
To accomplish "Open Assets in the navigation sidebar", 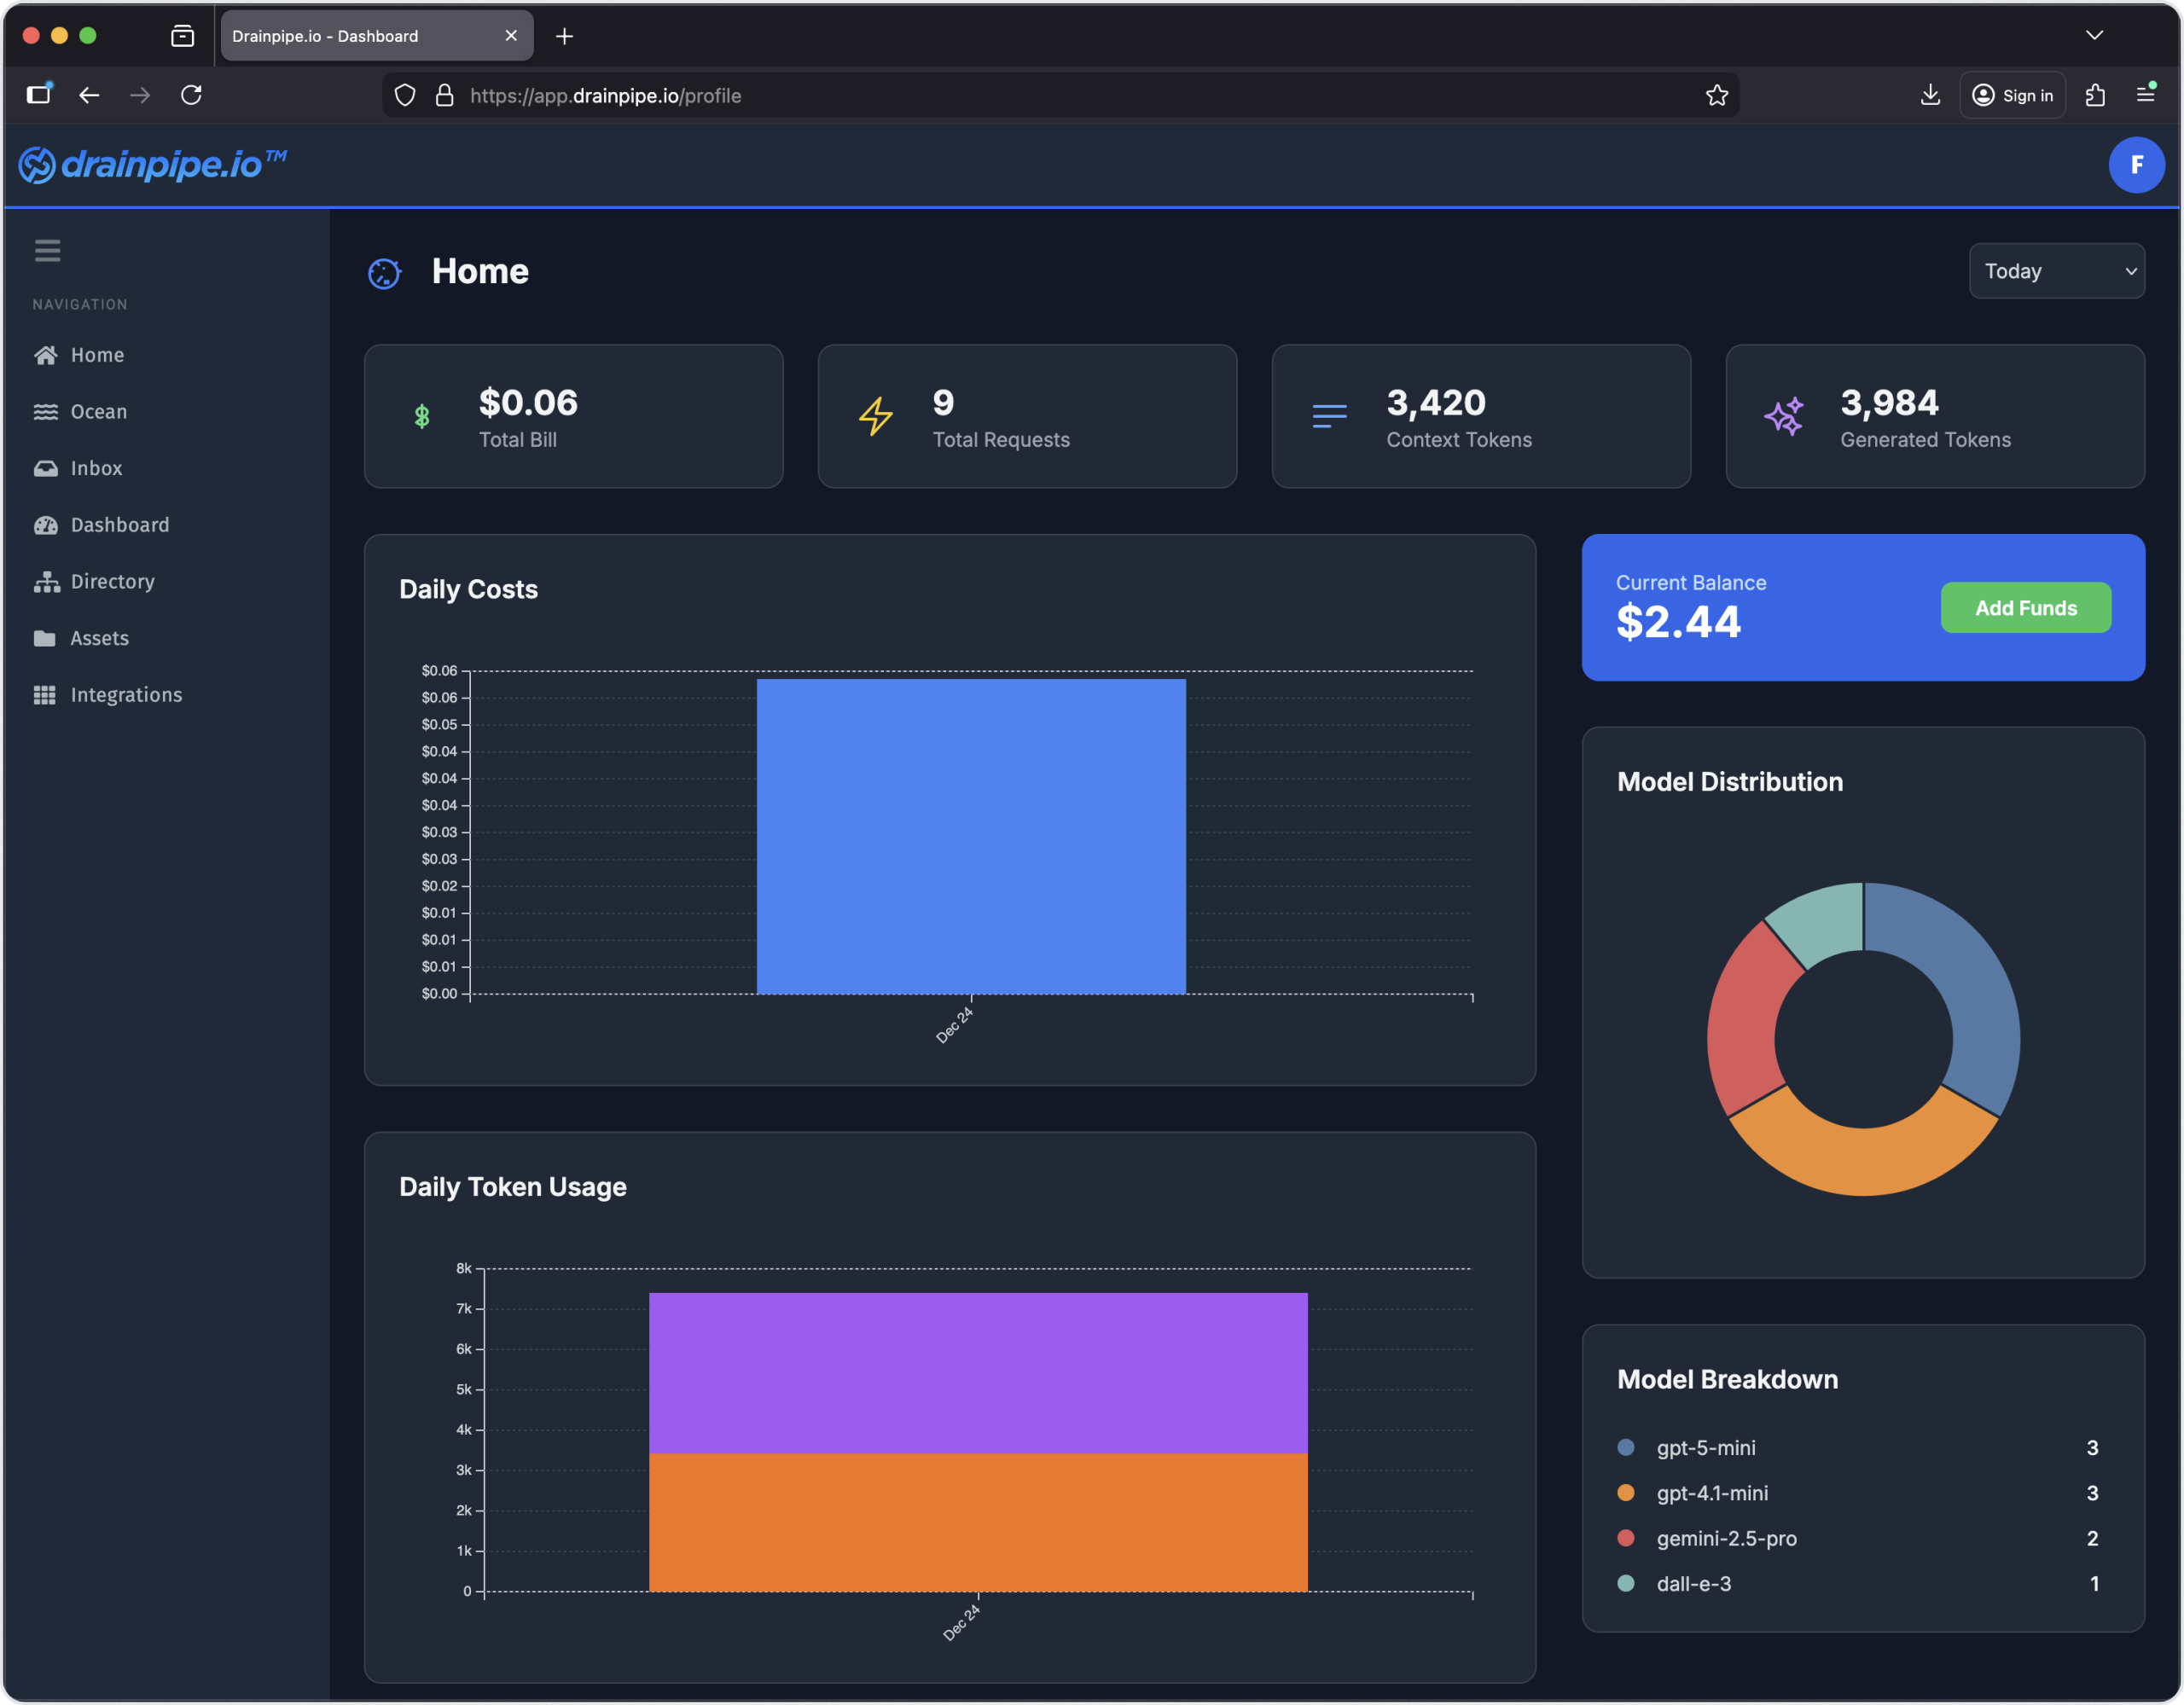I will pos(99,638).
